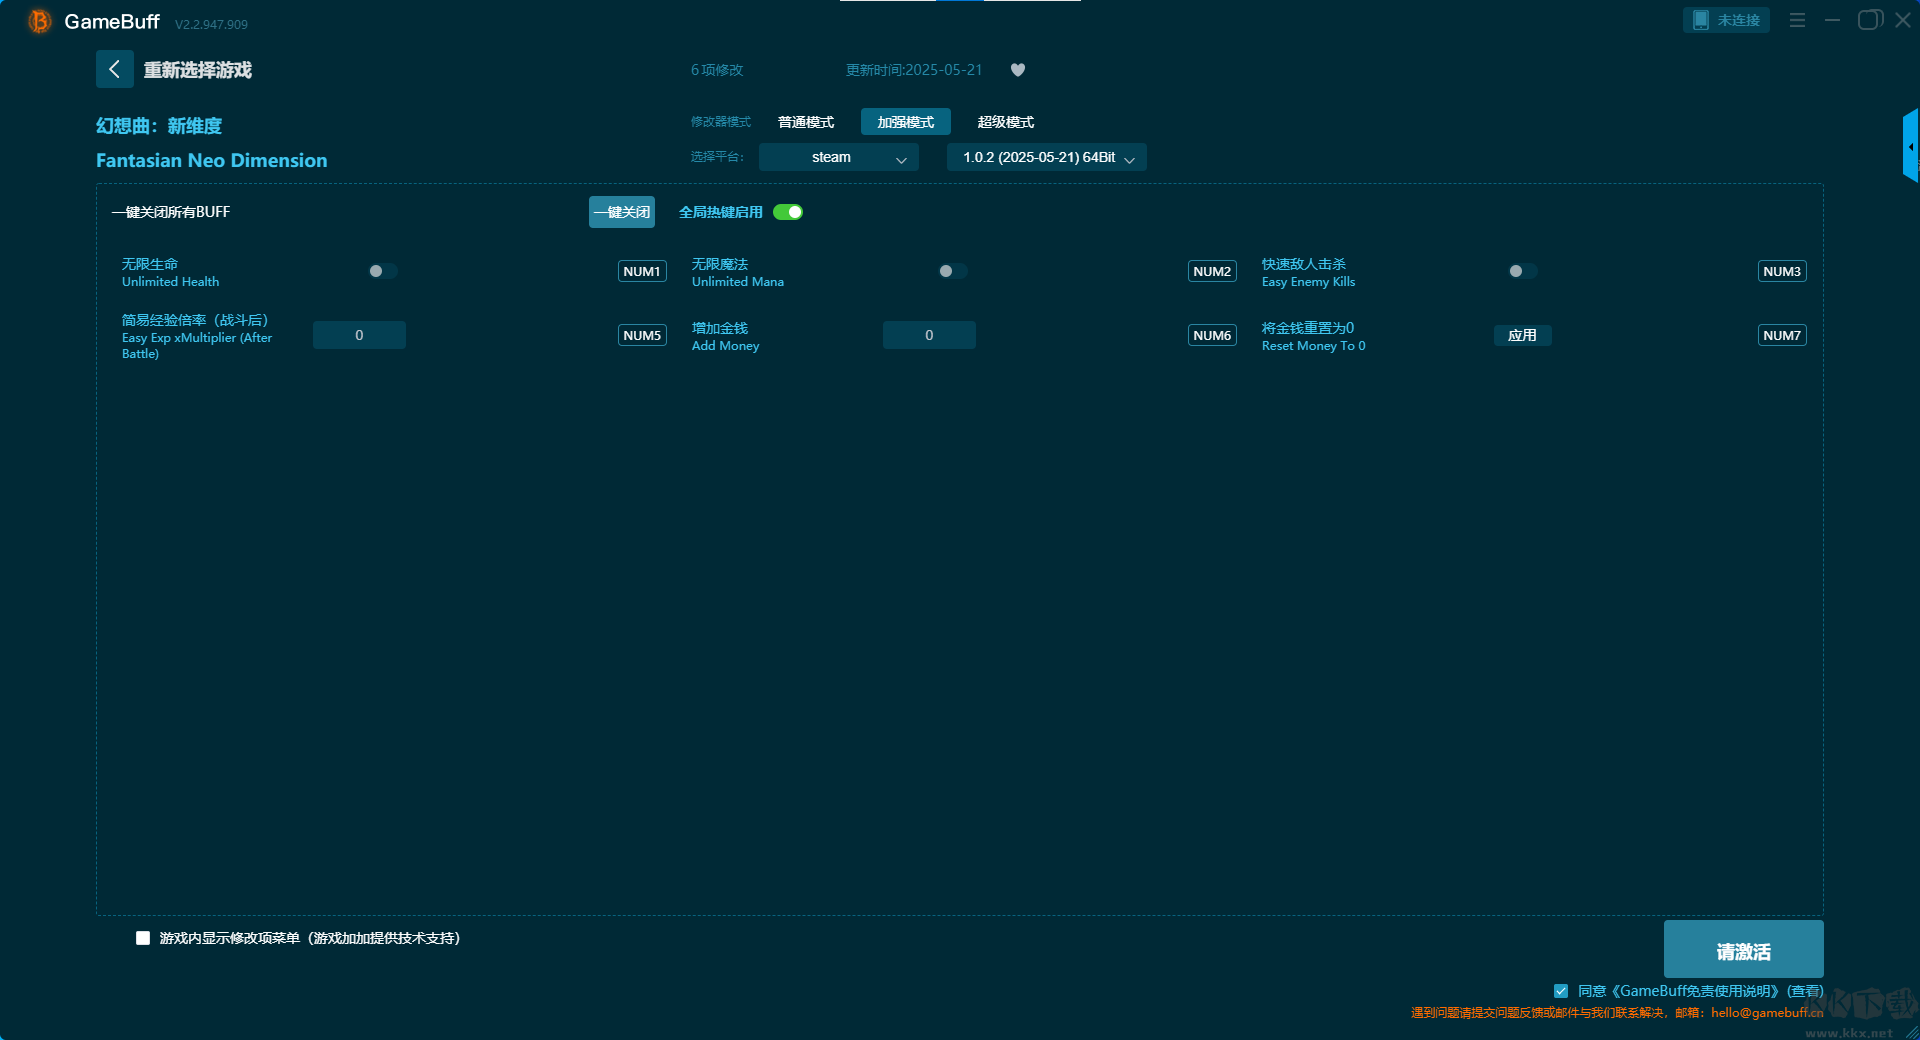1920x1040 pixels.
Task: Disable the global hotkey toggle
Action: pos(788,212)
